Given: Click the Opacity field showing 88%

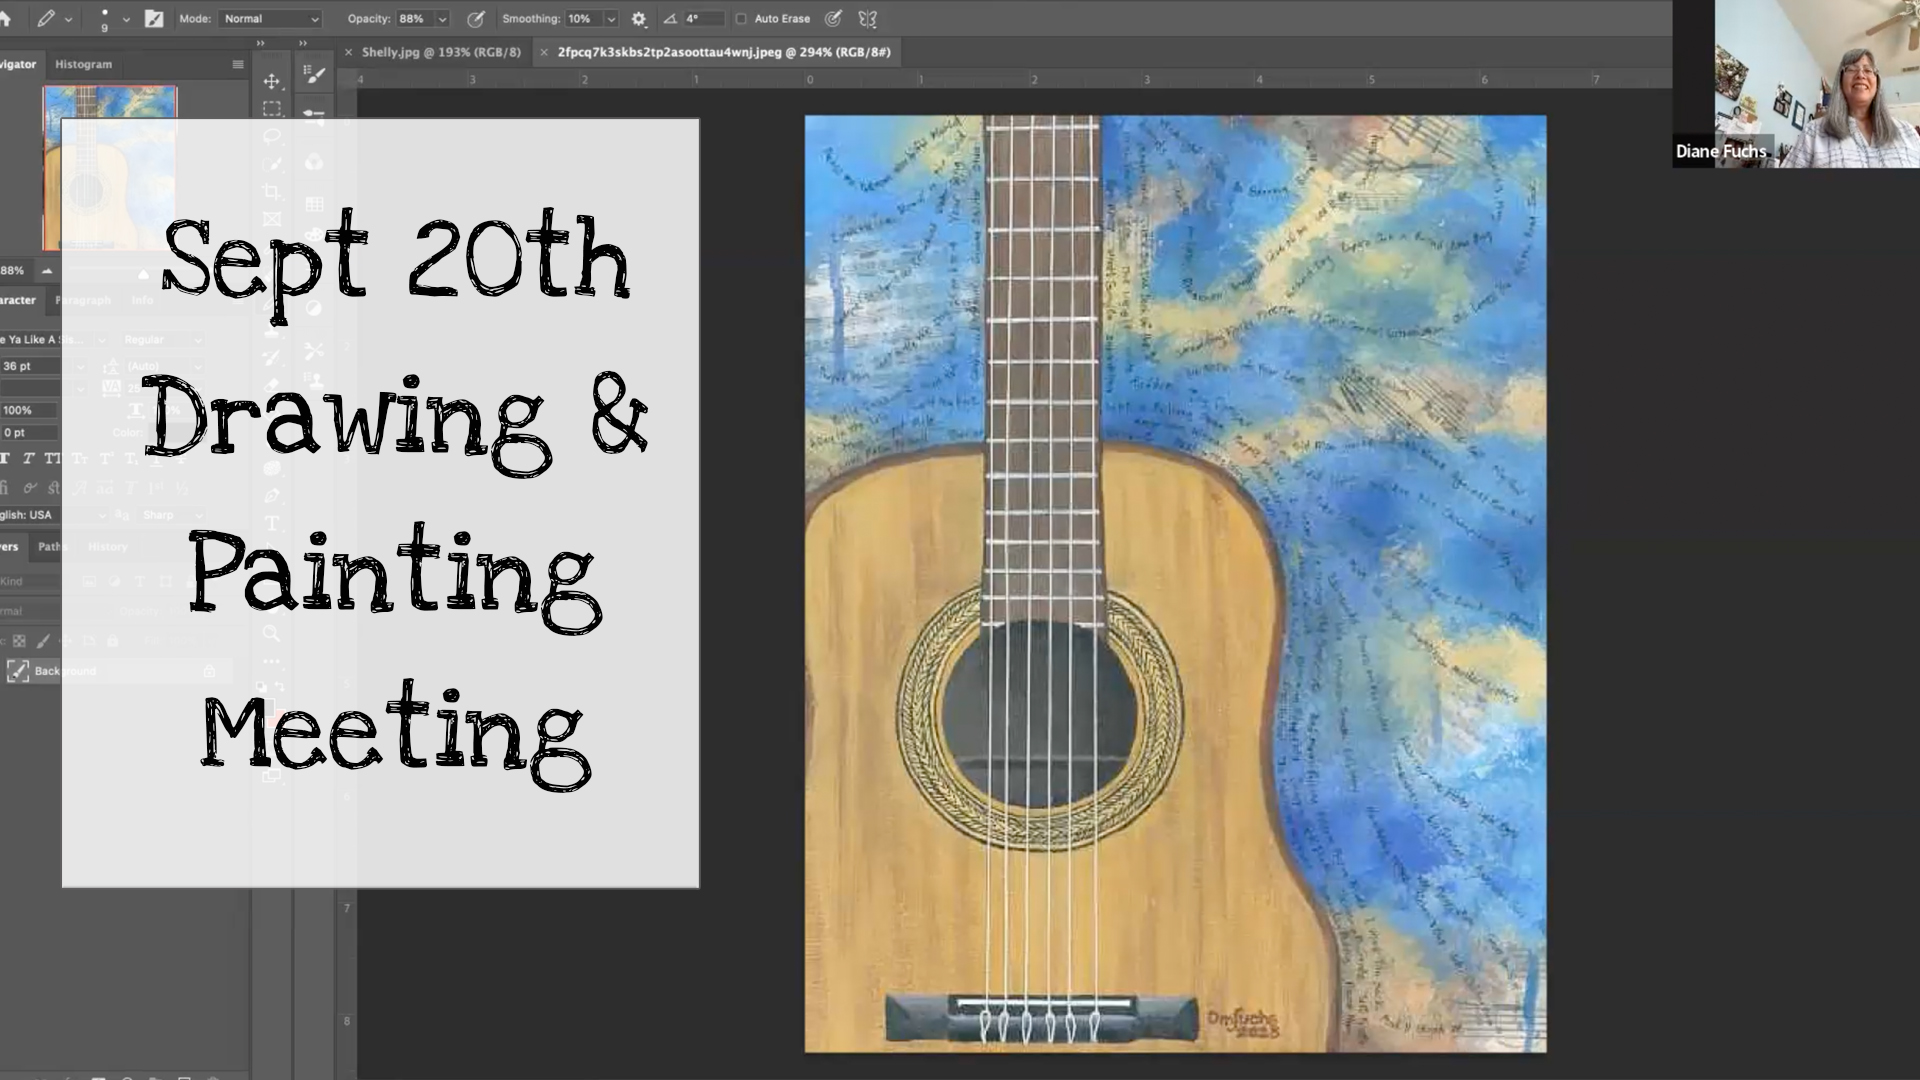Looking at the screenshot, I should [414, 19].
